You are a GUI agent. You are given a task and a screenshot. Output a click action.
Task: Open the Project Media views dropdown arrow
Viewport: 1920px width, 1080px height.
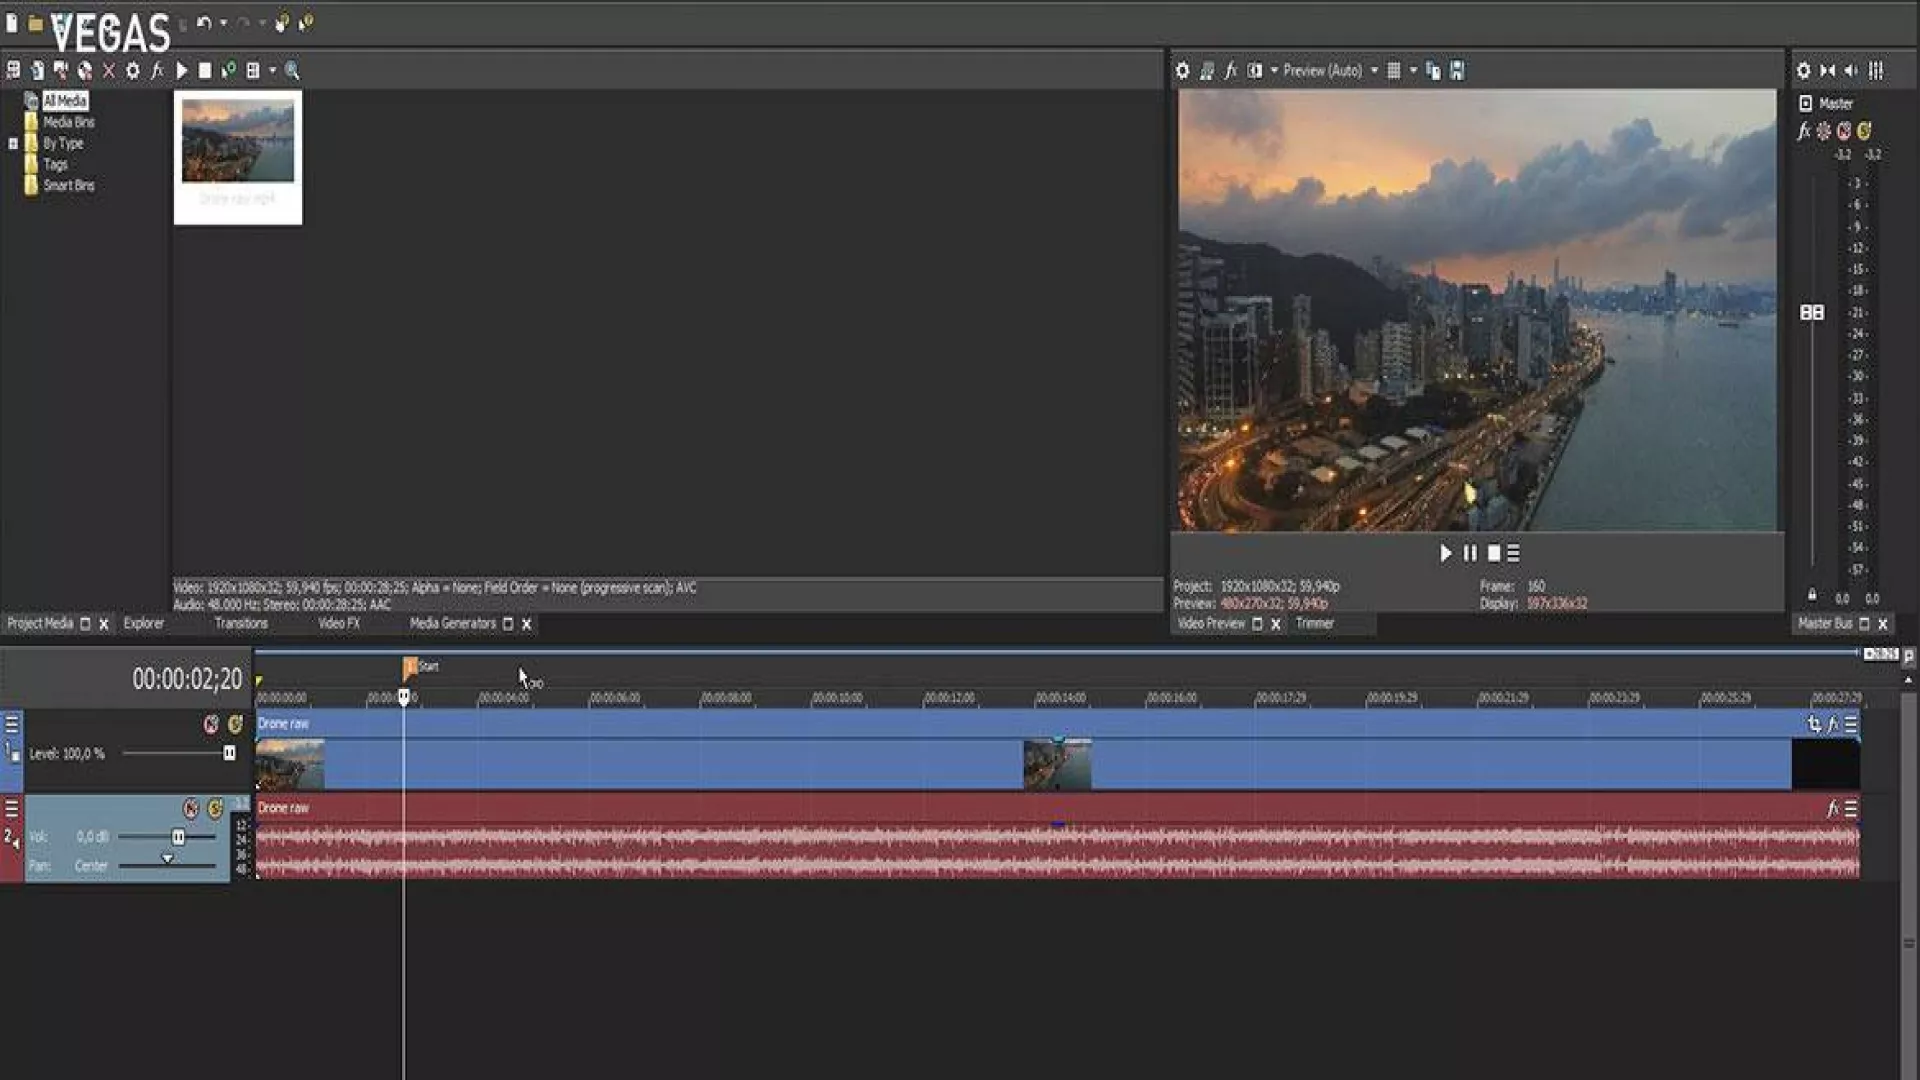tap(272, 70)
